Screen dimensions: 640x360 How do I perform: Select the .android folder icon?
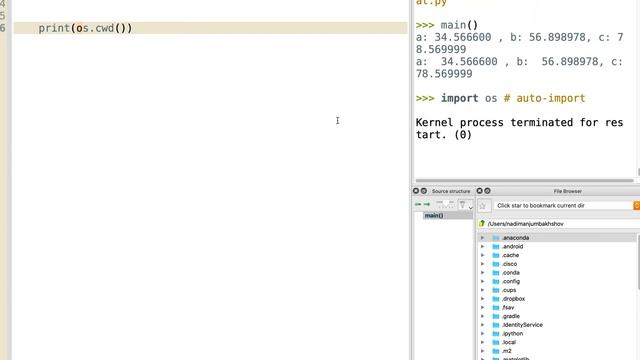coord(496,247)
